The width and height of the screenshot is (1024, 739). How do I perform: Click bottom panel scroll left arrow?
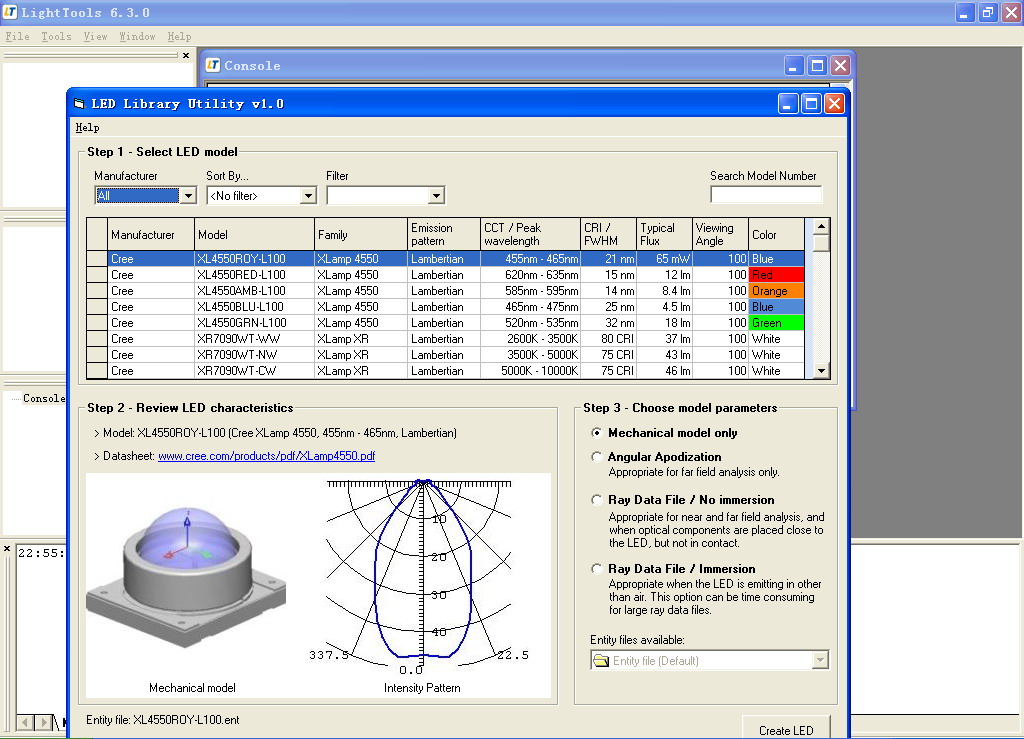tap(25, 722)
